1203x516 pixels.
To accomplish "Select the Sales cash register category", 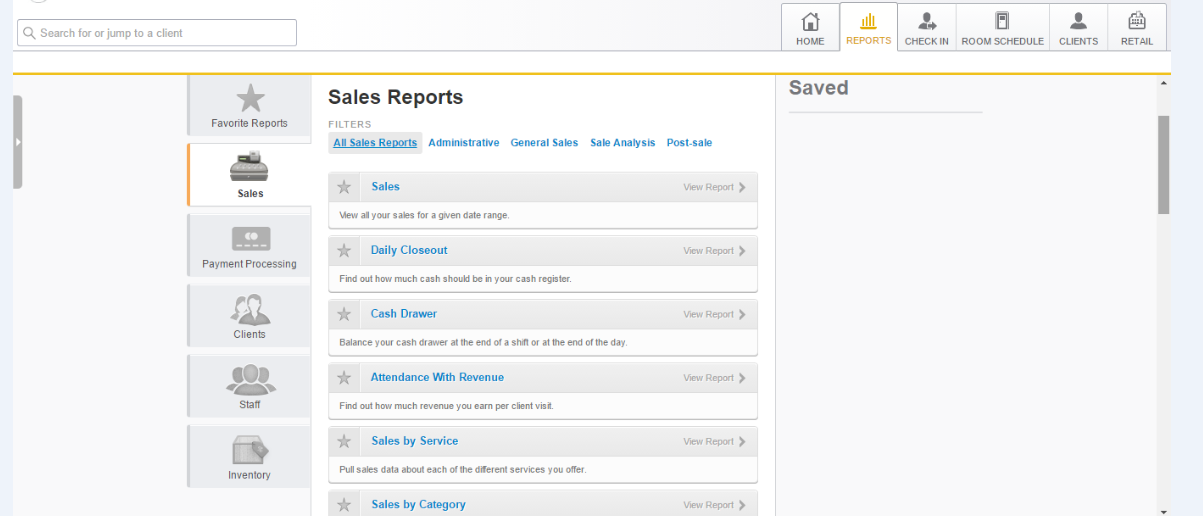I will click(249, 175).
